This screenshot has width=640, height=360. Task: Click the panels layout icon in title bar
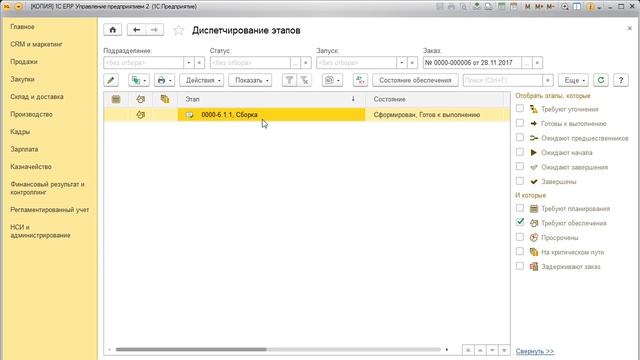pyautogui.click(x=577, y=7)
